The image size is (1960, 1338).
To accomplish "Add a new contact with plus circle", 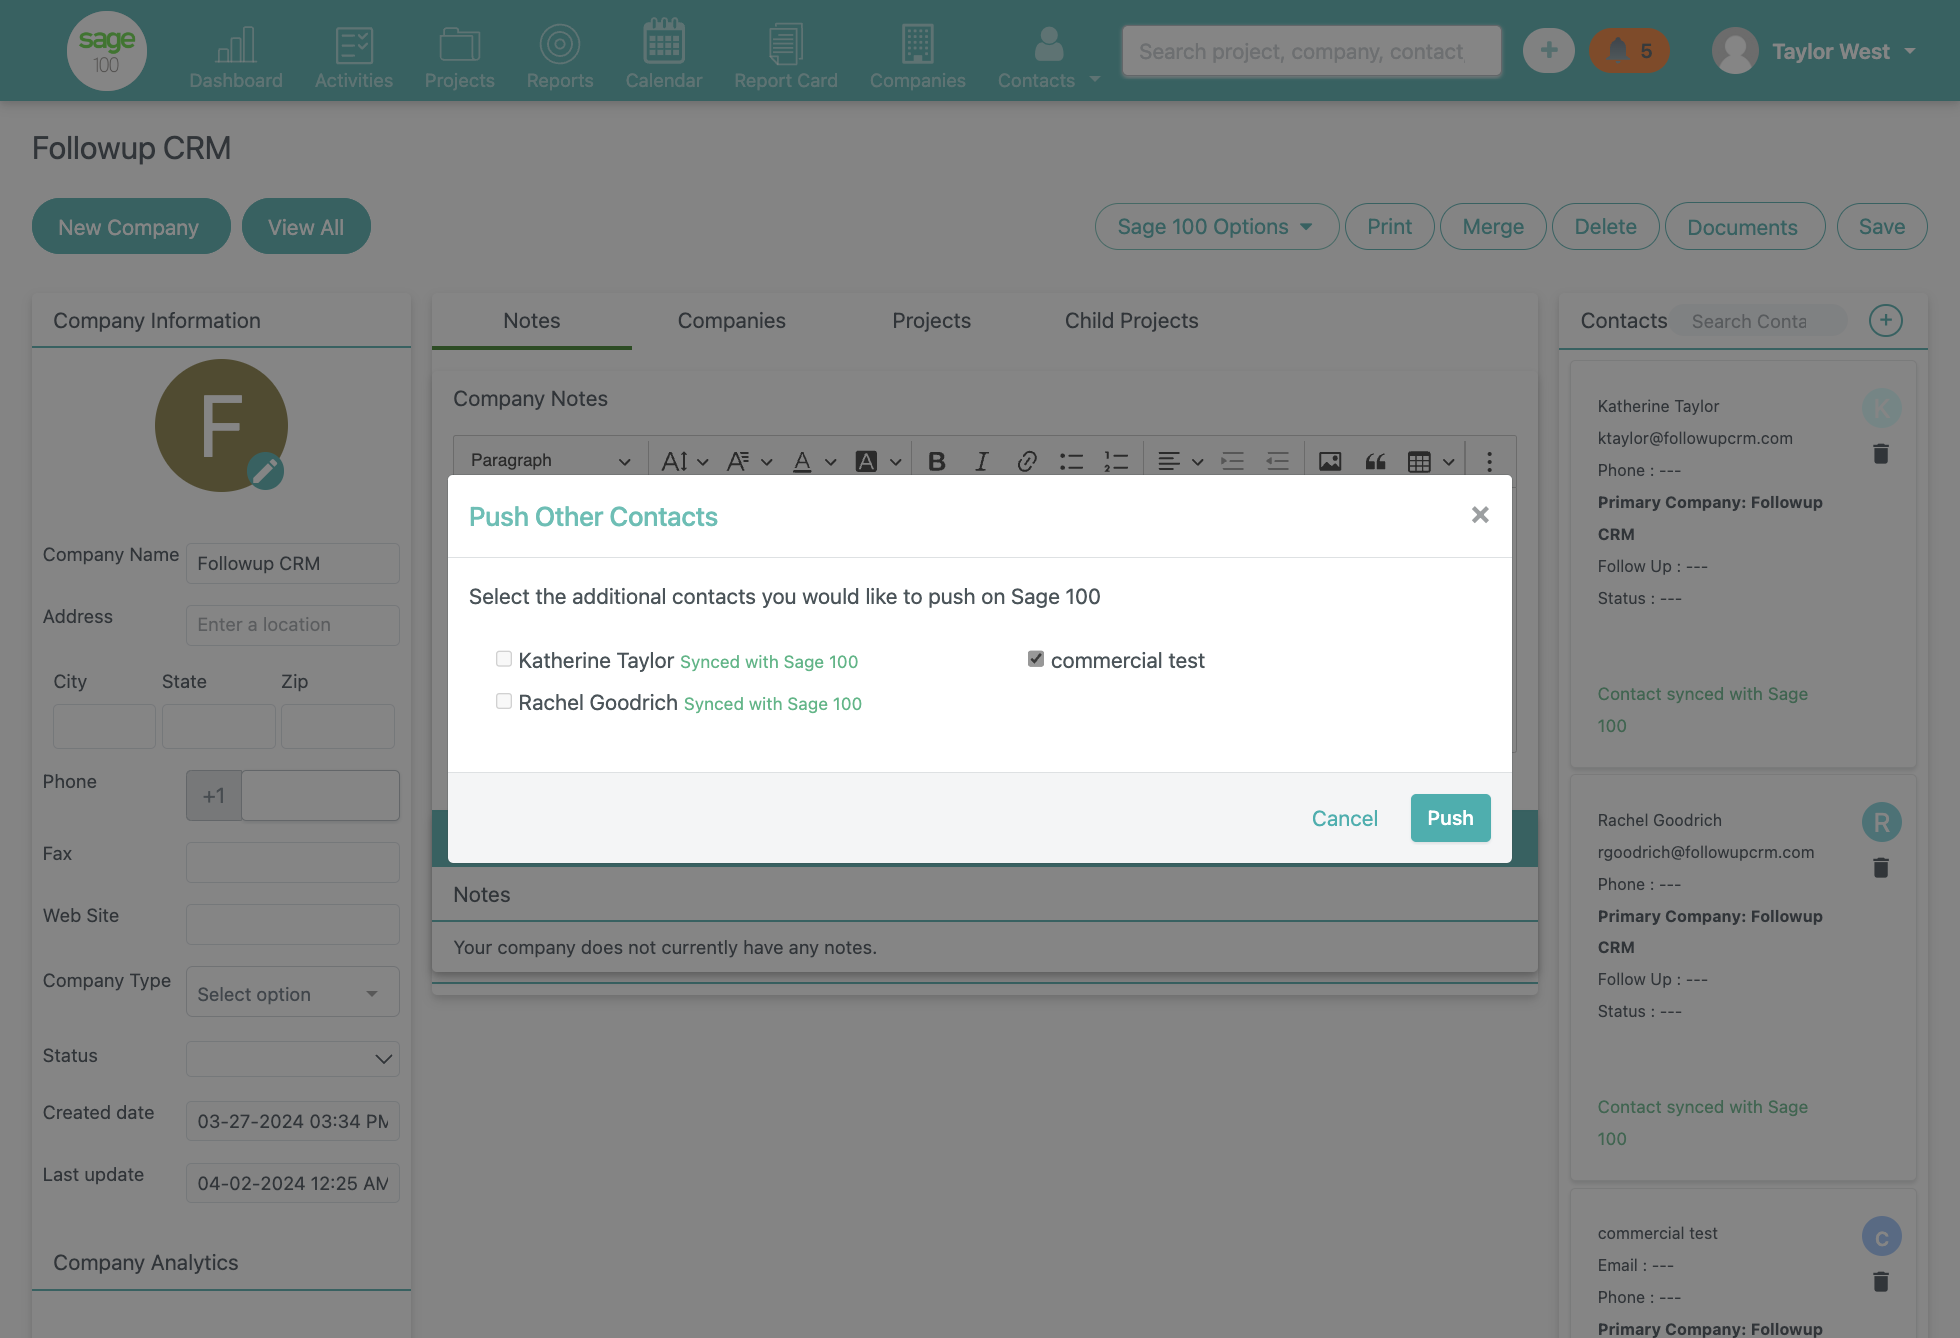I will pos(1886,321).
